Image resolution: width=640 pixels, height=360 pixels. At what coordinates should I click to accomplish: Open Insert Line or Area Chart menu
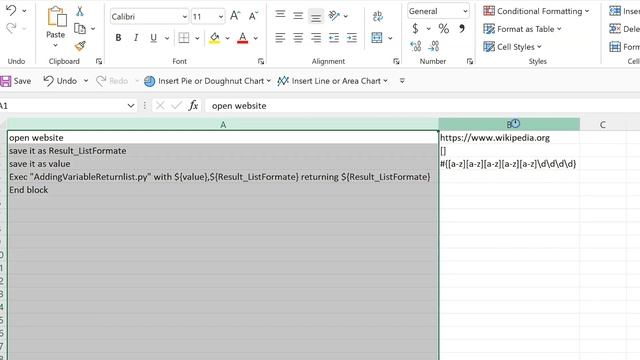[332, 81]
